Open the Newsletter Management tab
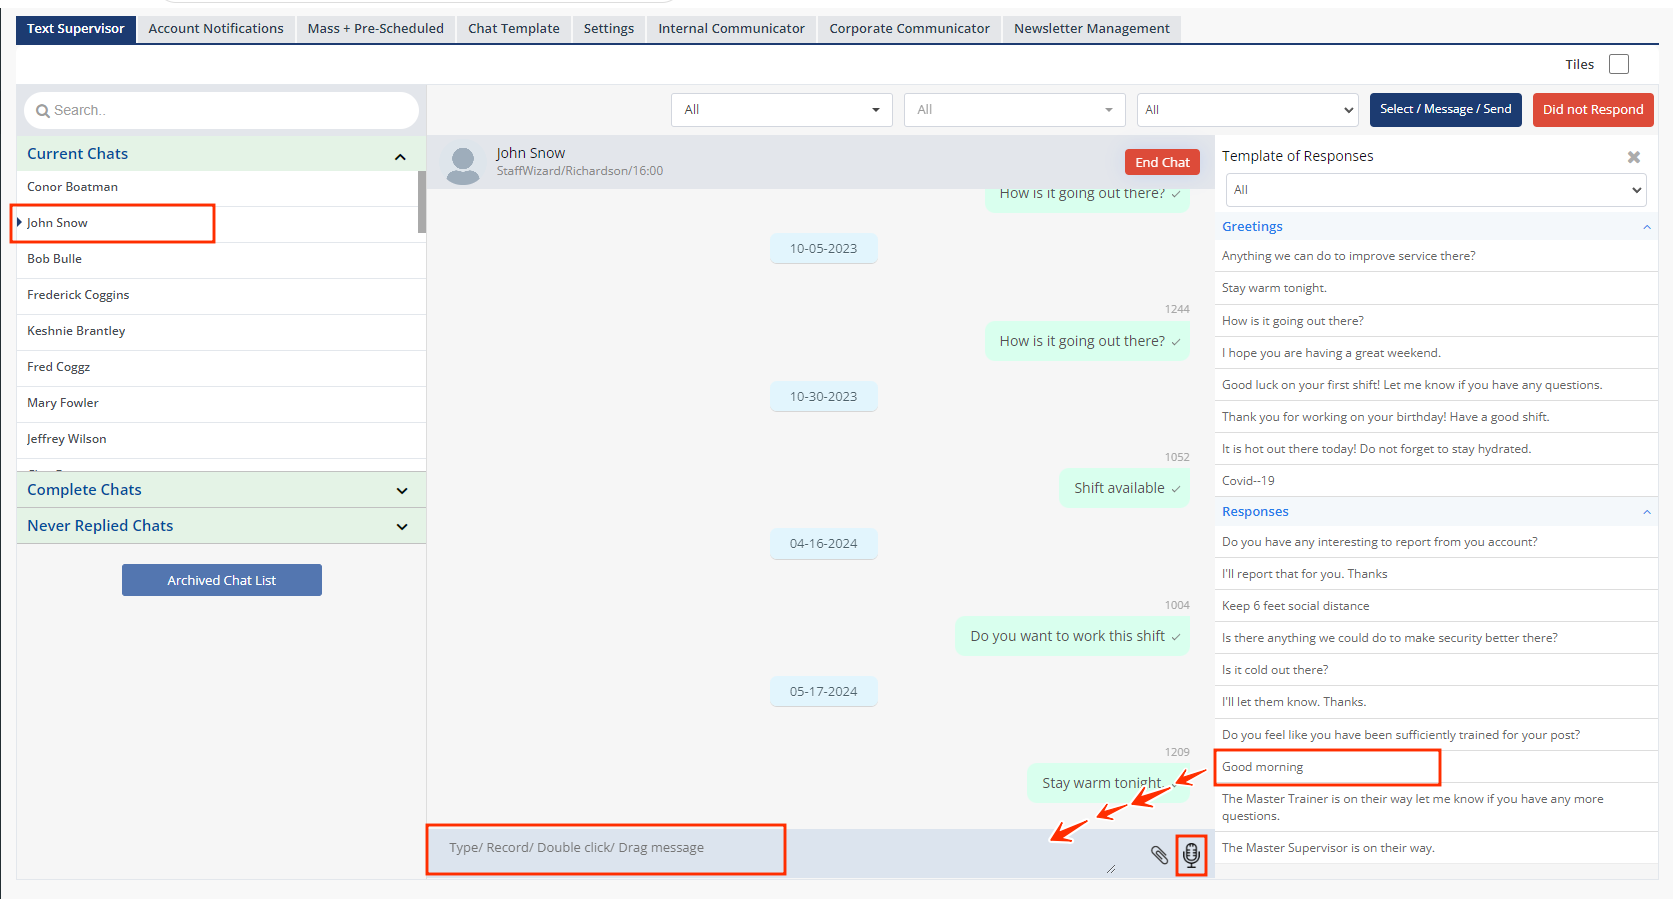Screen dimensions: 1673x899 coord(1091,29)
